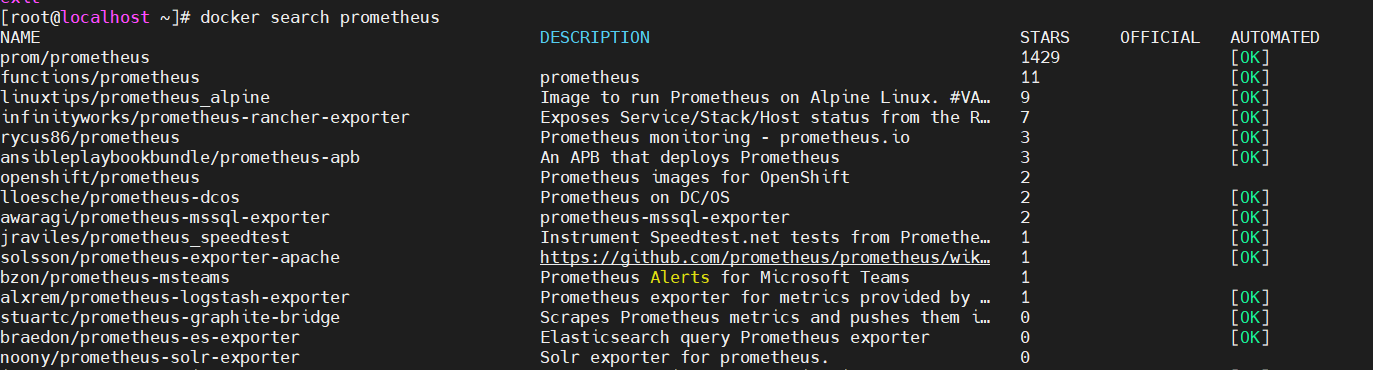Select the functions/prometheus entry

pyautogui.click(x=100, y=78)
